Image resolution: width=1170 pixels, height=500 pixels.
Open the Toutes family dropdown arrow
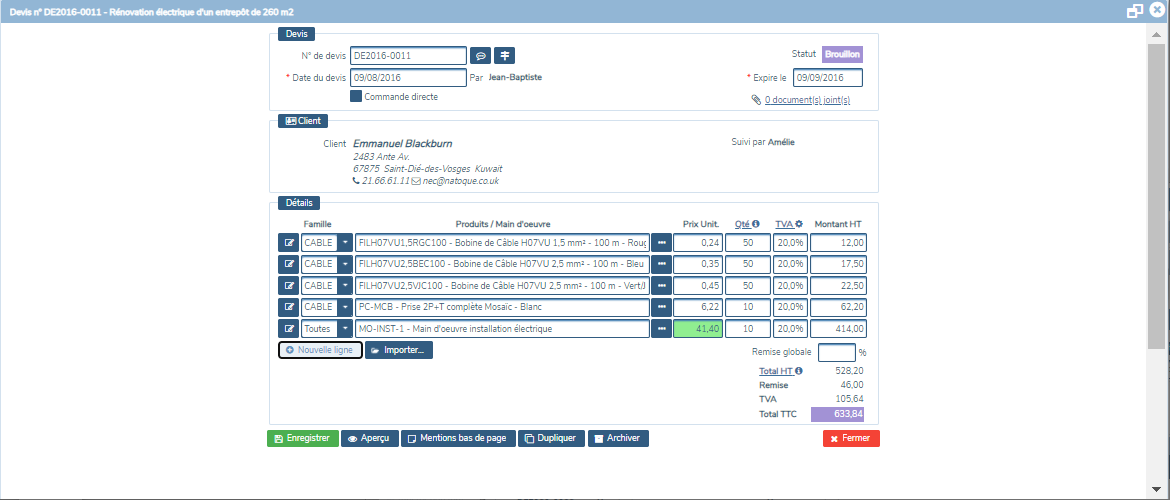pos(345,328)
